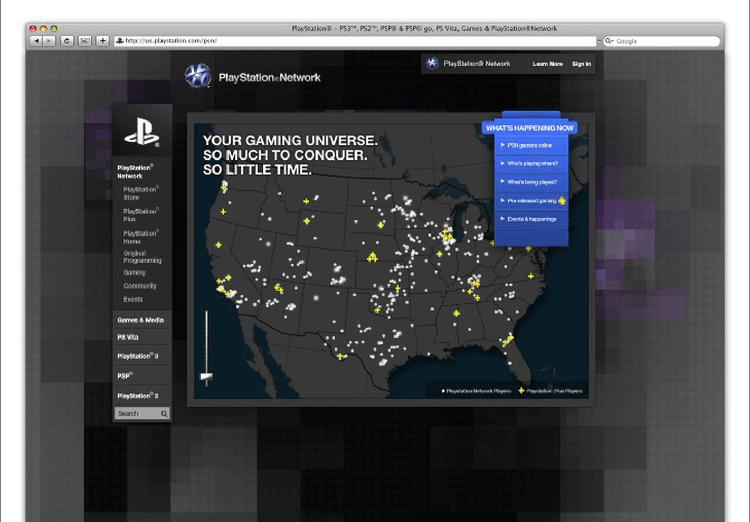The height and width of the screenshot is (522, 750).
Task: Select Events & happenings option
Action: 531,219
